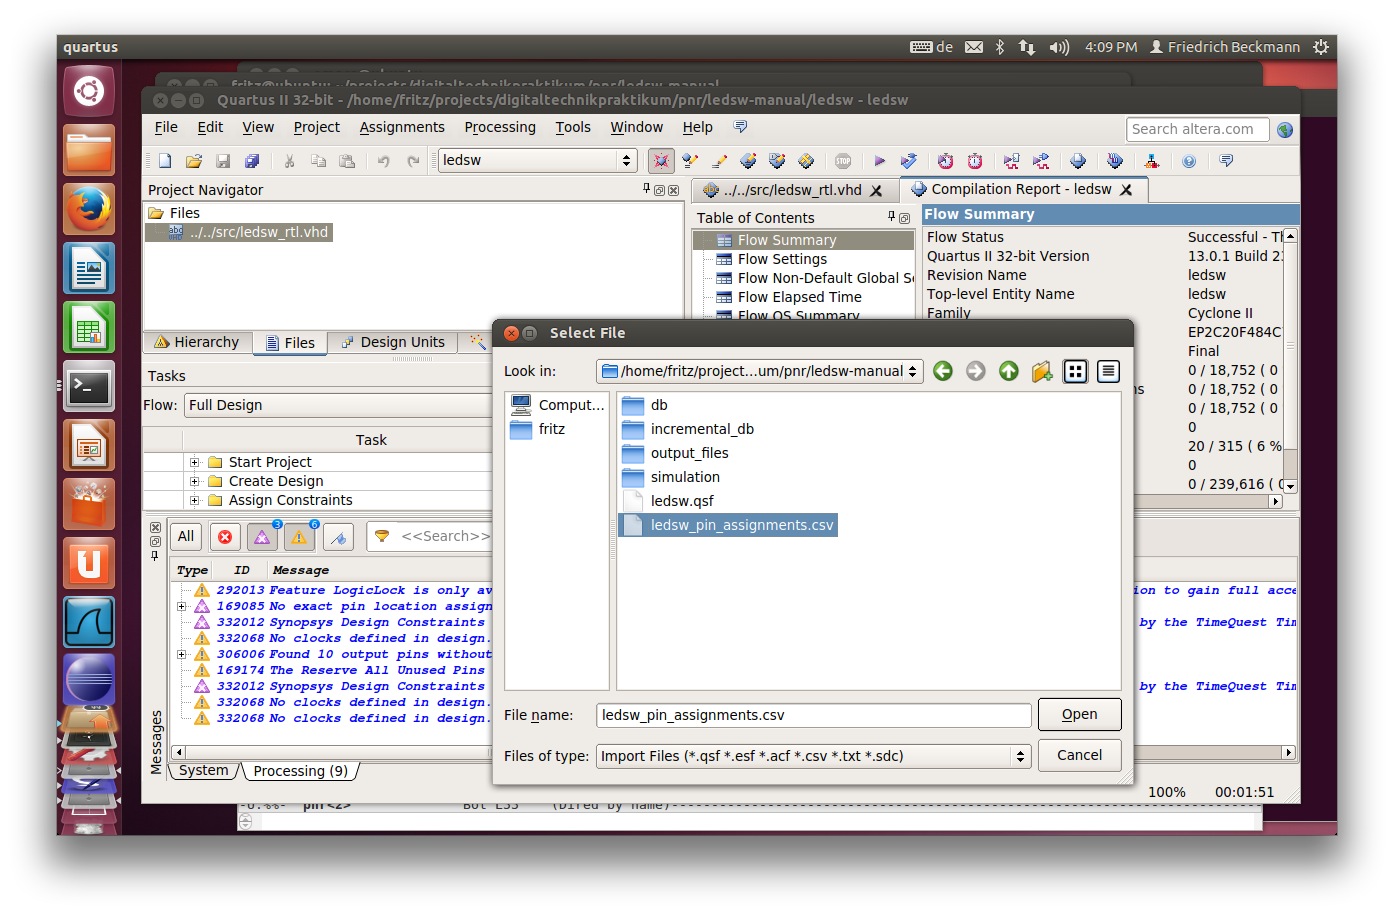
Task: Click the Open button in file dialog
Action: [x=1079, y=714]
